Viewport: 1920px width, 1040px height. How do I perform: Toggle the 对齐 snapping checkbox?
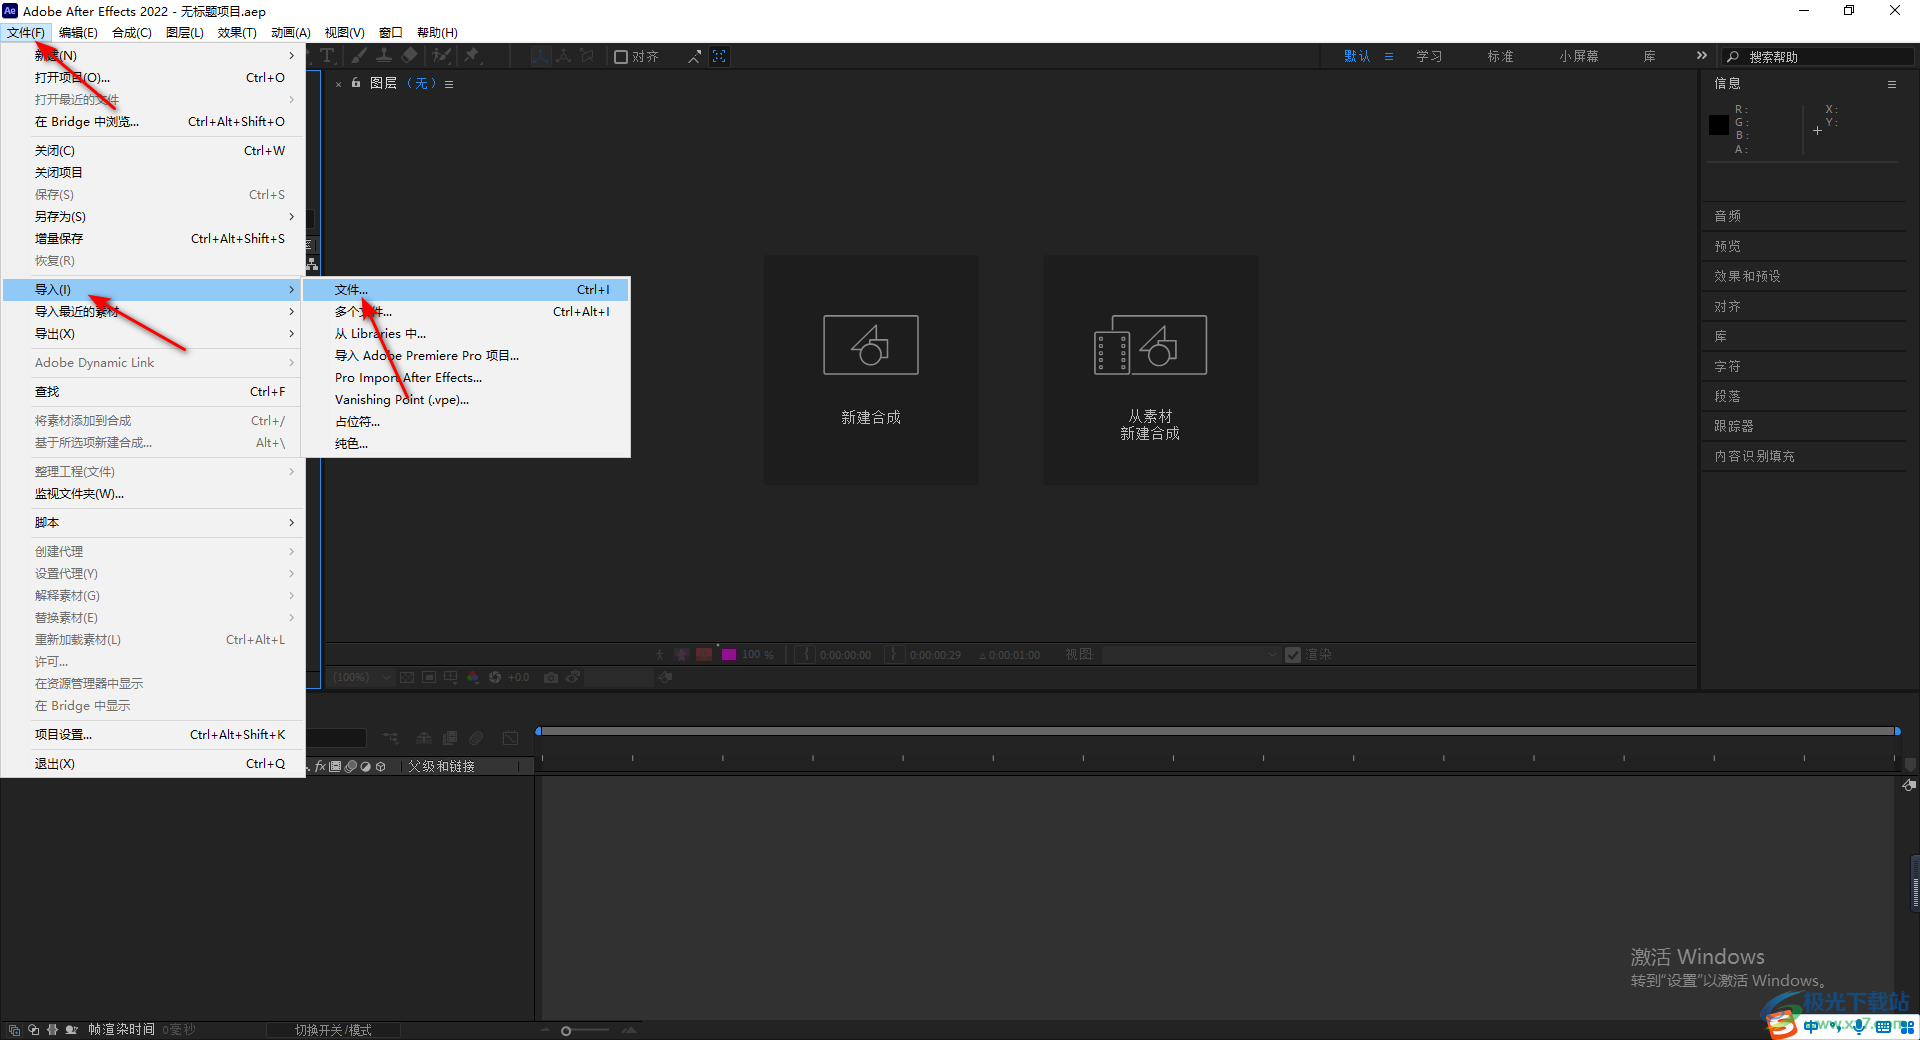(x=621, y=57)
